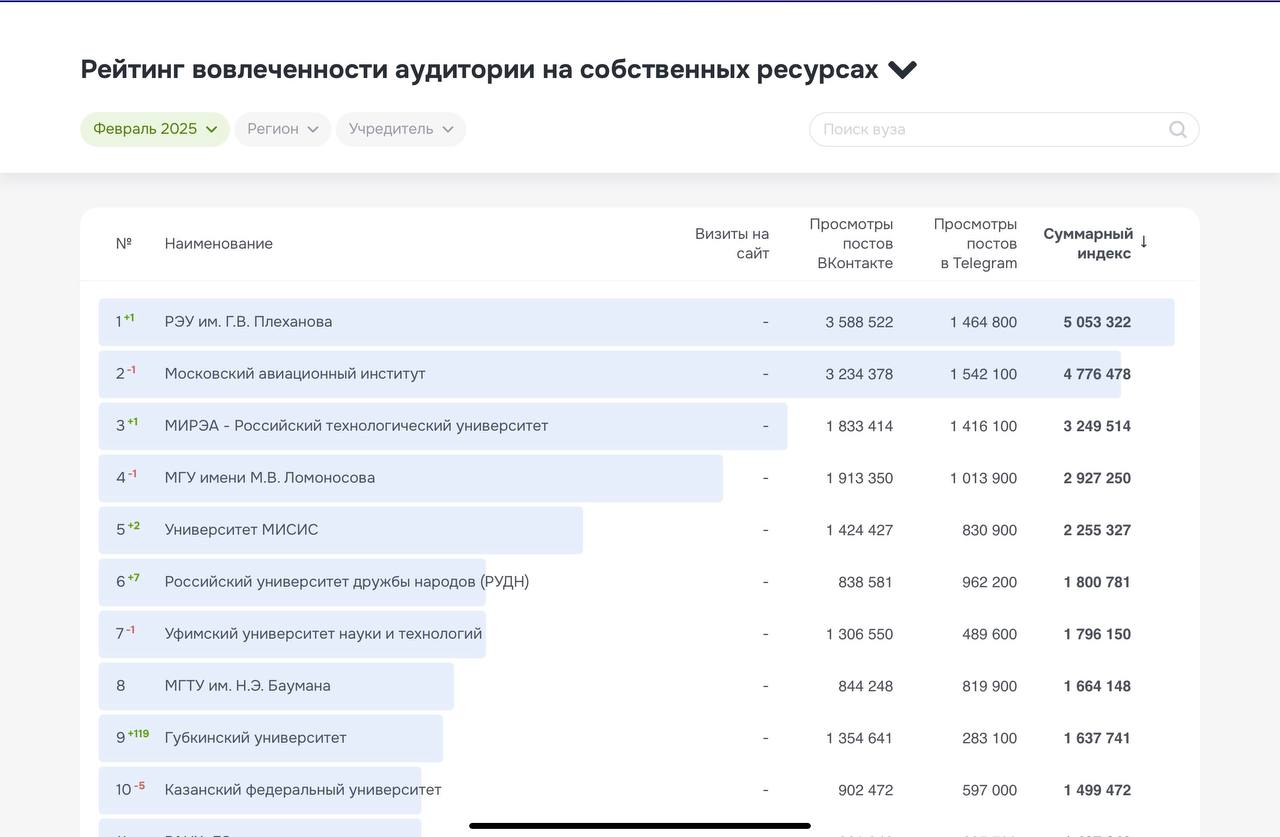Screen dimensions: 1280x837
Task: Click total index value 1 637 741
Action: (x=1097, y=738)
